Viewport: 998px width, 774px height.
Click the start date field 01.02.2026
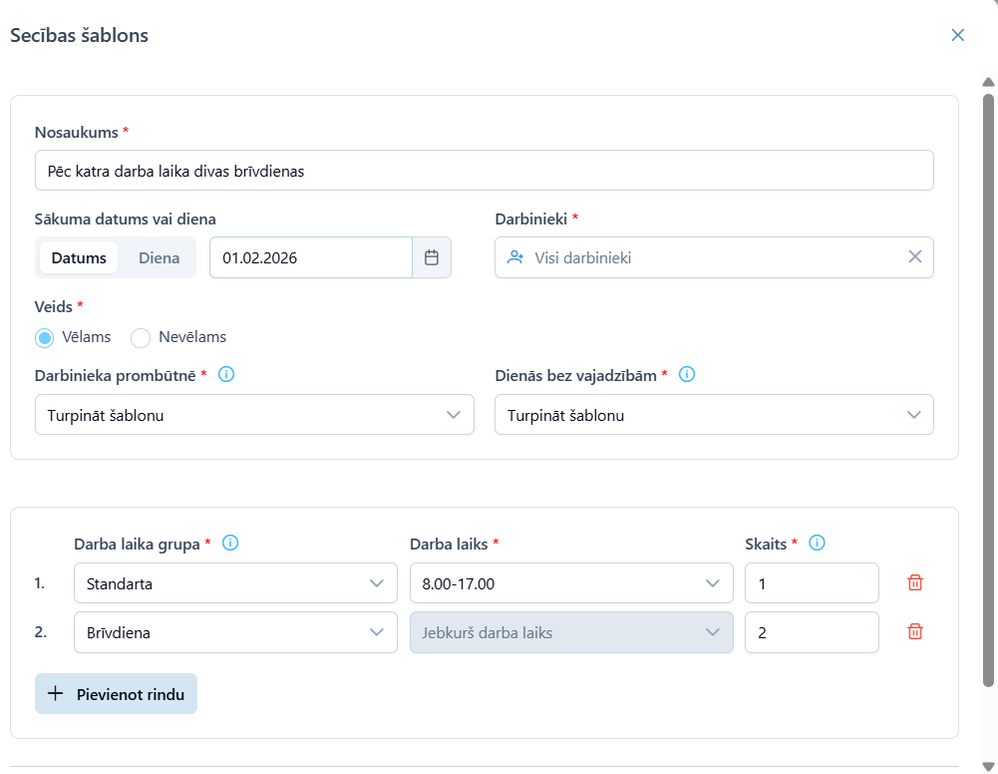(311, 257)
